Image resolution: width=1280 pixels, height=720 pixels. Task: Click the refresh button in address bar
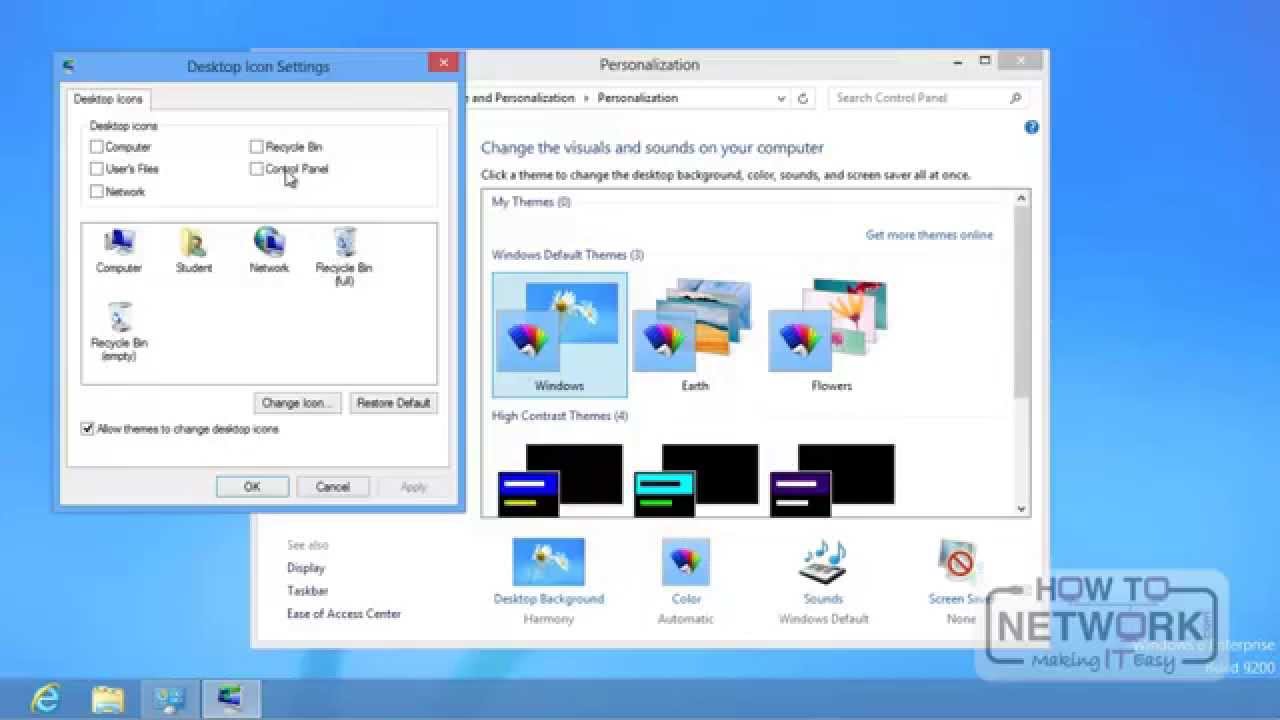coord(802,98)
